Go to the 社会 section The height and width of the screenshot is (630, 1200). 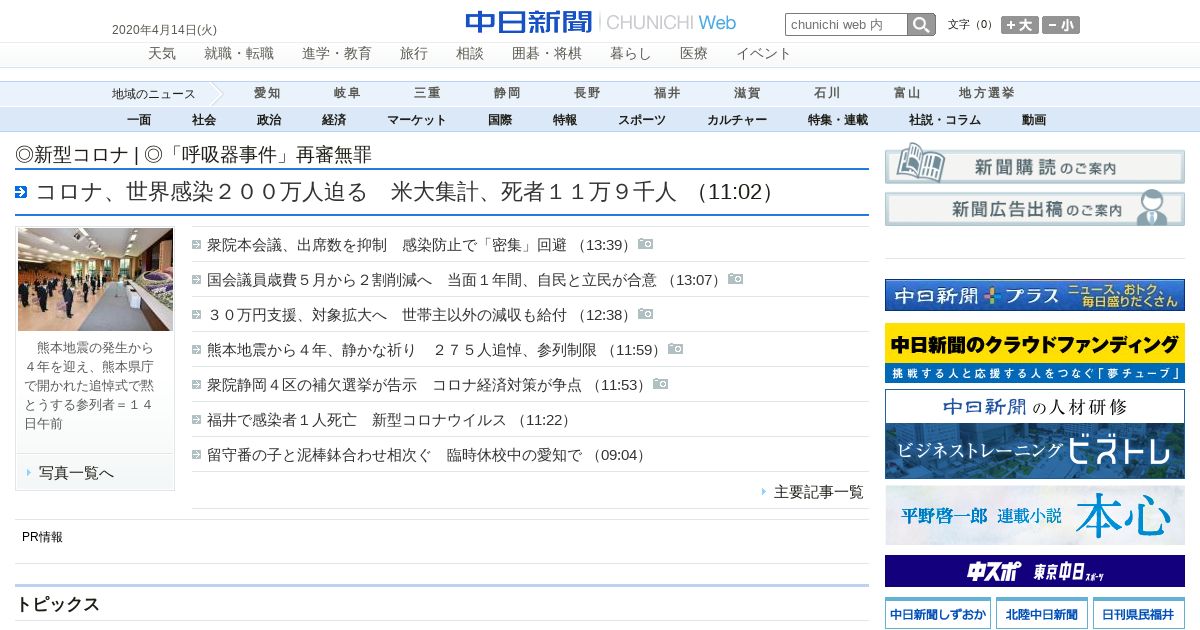click(204, 120)
